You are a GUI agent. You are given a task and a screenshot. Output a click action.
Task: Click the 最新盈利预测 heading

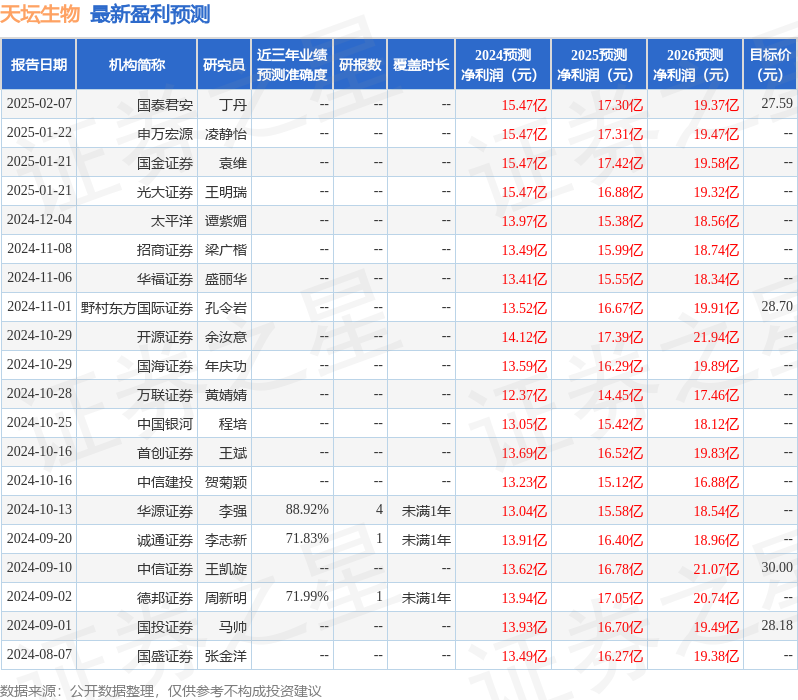[x=150, y=14]
